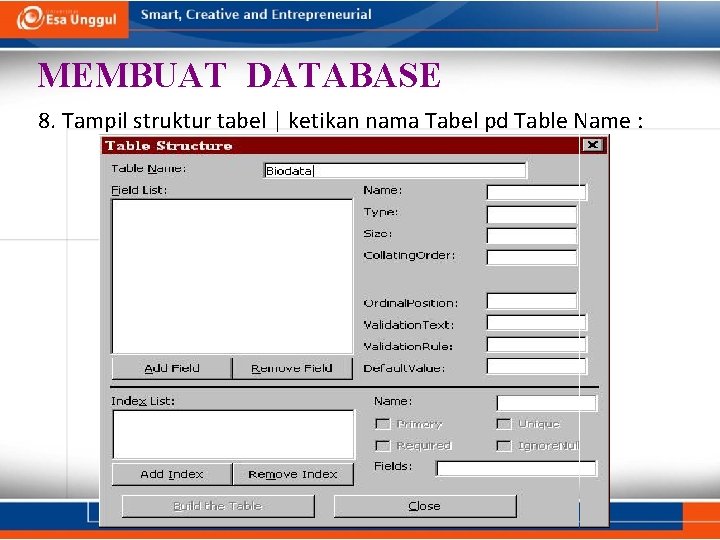The height and width of the screenshot is (540, 720).
Task: Click the OrdinalPosition: label
Action: point(411,303)
